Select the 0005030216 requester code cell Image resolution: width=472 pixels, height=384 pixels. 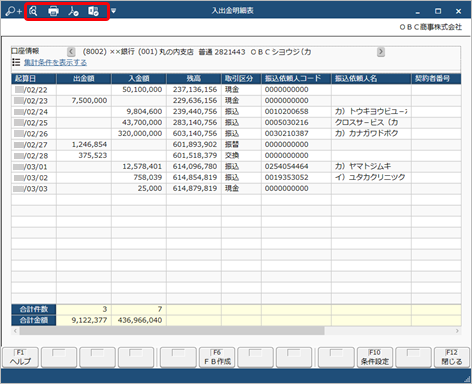coord(296,123)
